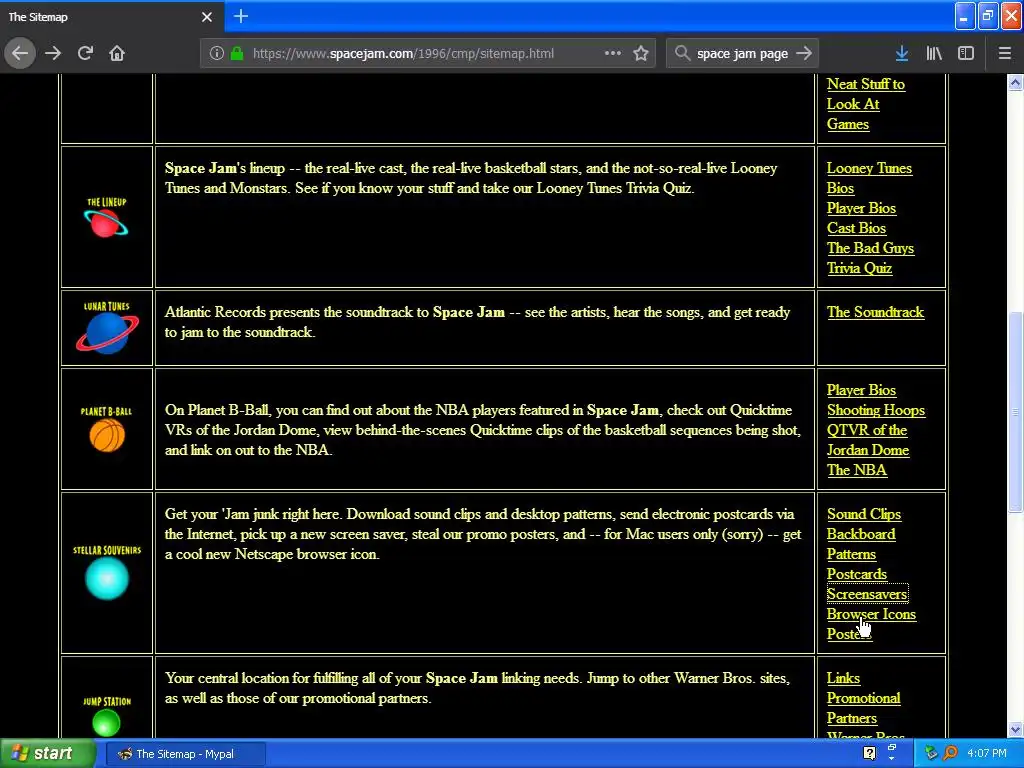This screenshot has height=768, width=1024.
Task: Open the Cast Bios link
Action: 856,229
